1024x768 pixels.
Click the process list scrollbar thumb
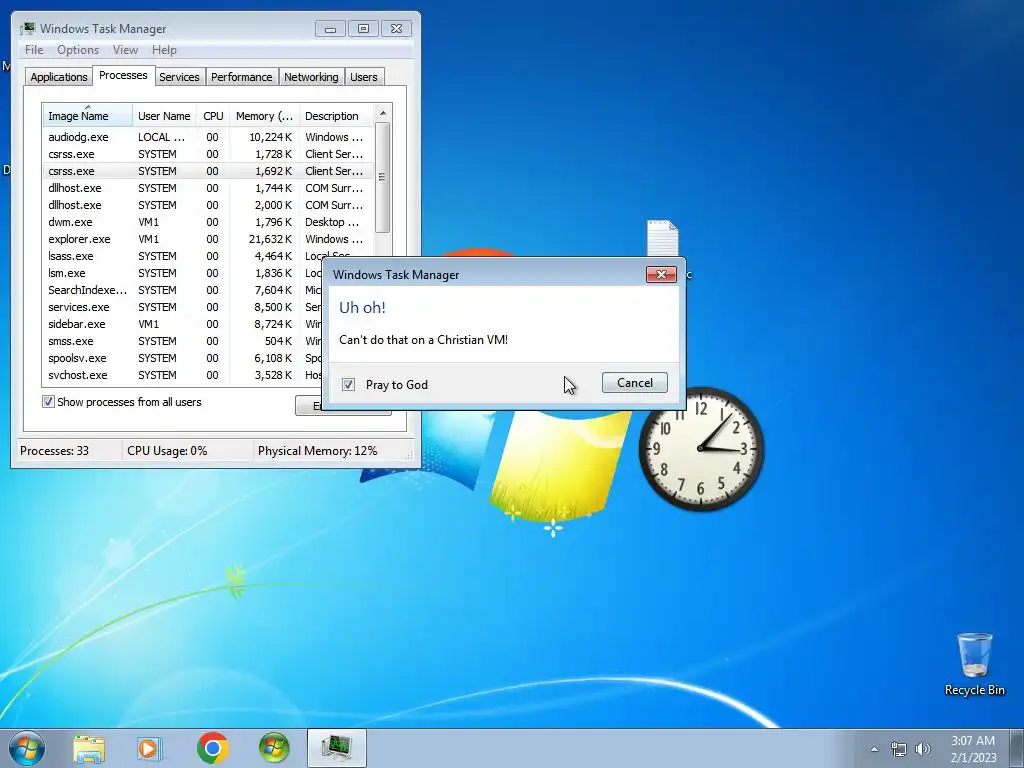pos(383,177)
